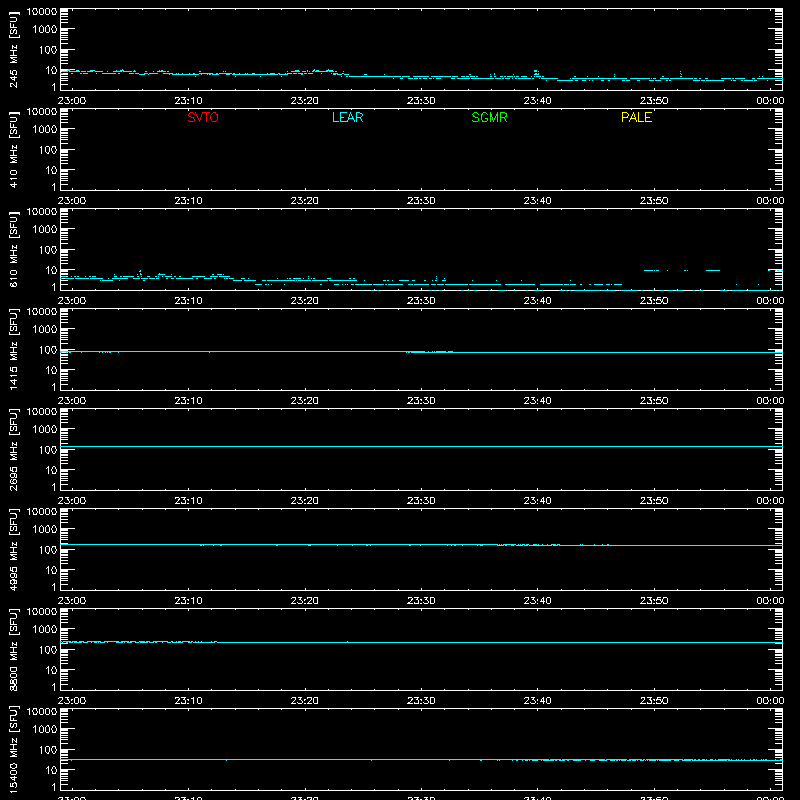Click the yellow PALE station label
800x800 pixels.
[636, 117]
